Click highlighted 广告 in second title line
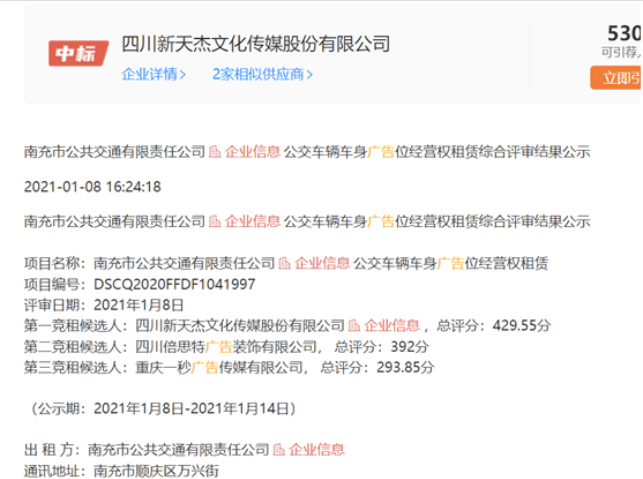This screenshot has width=643, height=479. [x=381, y=221]
